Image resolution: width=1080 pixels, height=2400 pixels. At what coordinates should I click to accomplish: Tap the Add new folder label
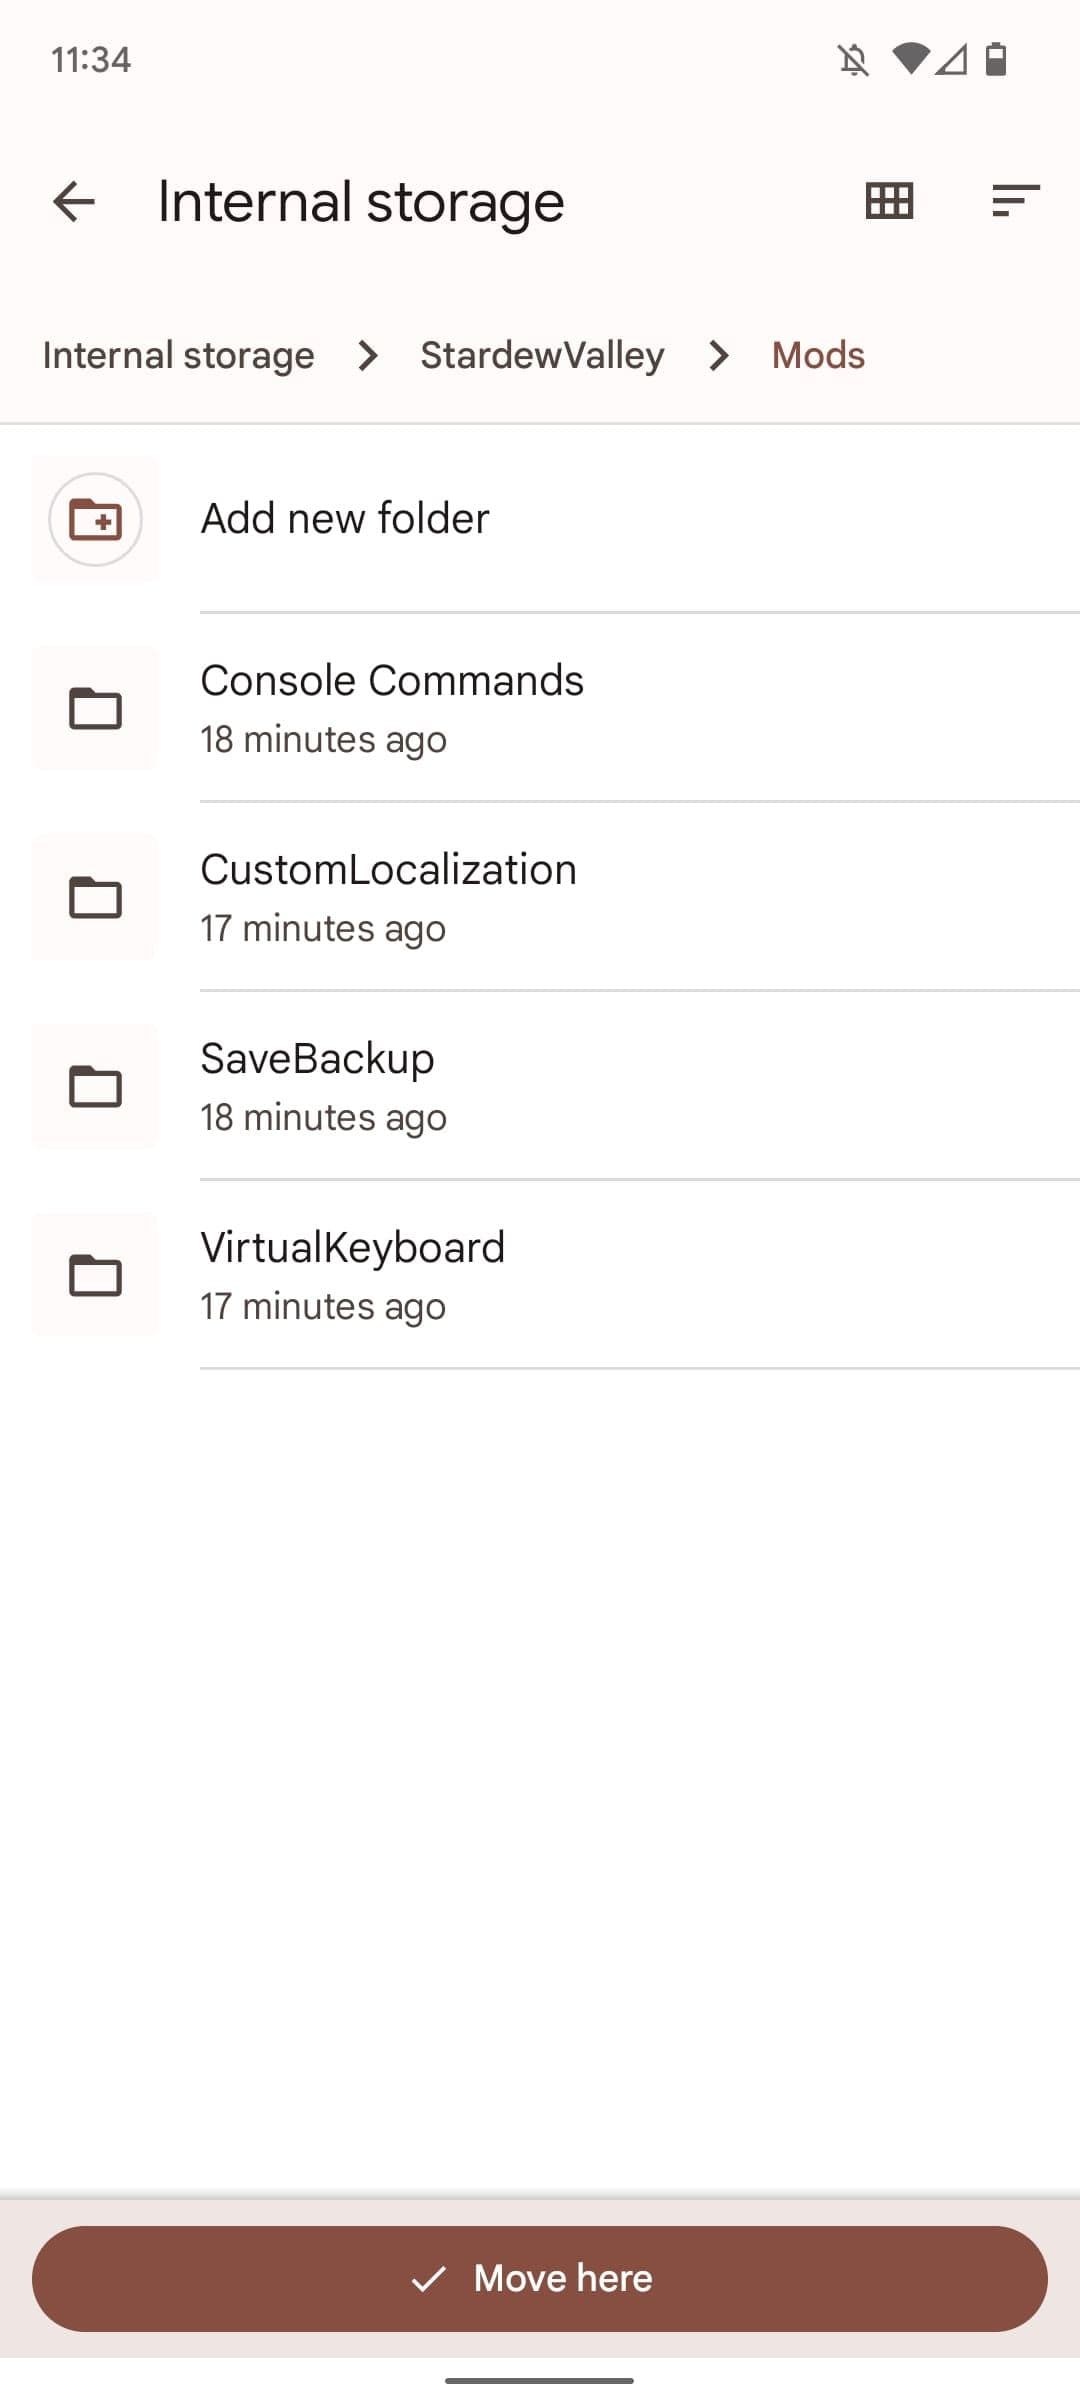345,519
